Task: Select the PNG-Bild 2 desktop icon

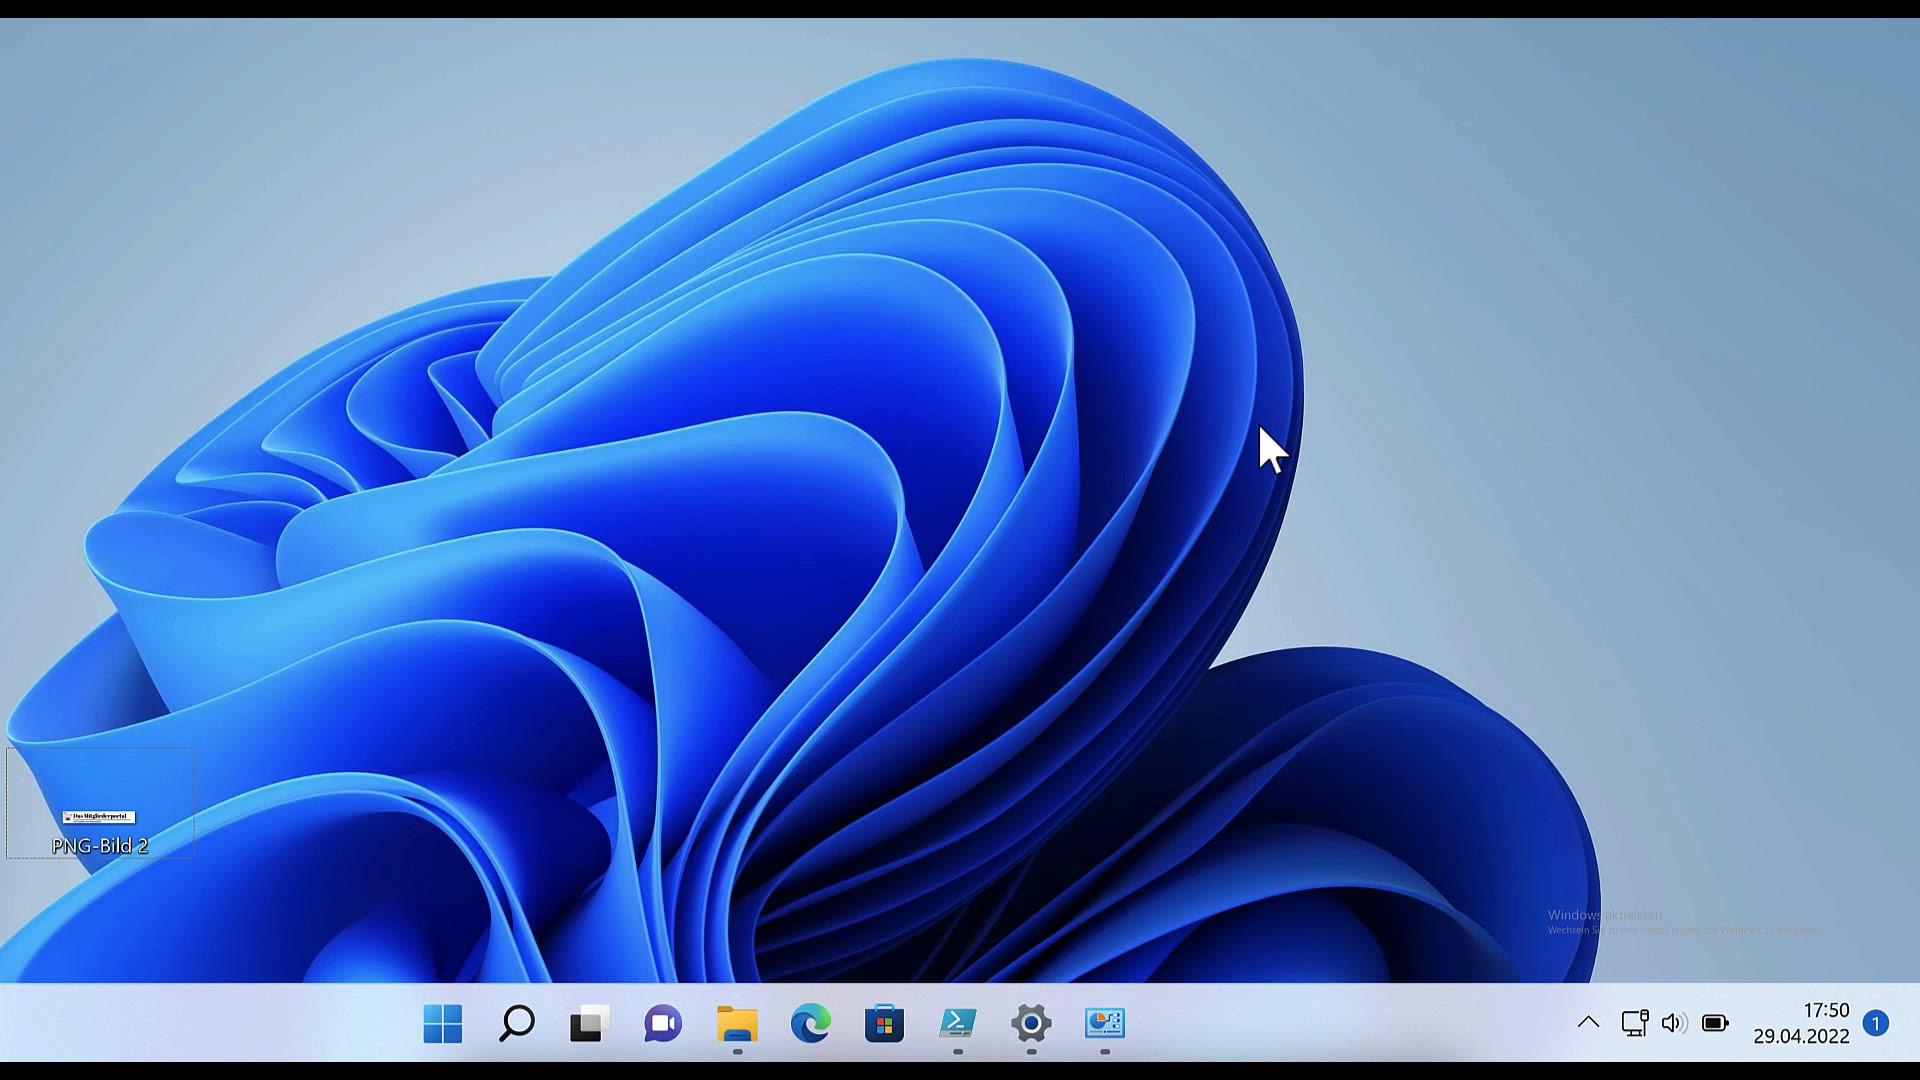Action: (x=99, y=816)
